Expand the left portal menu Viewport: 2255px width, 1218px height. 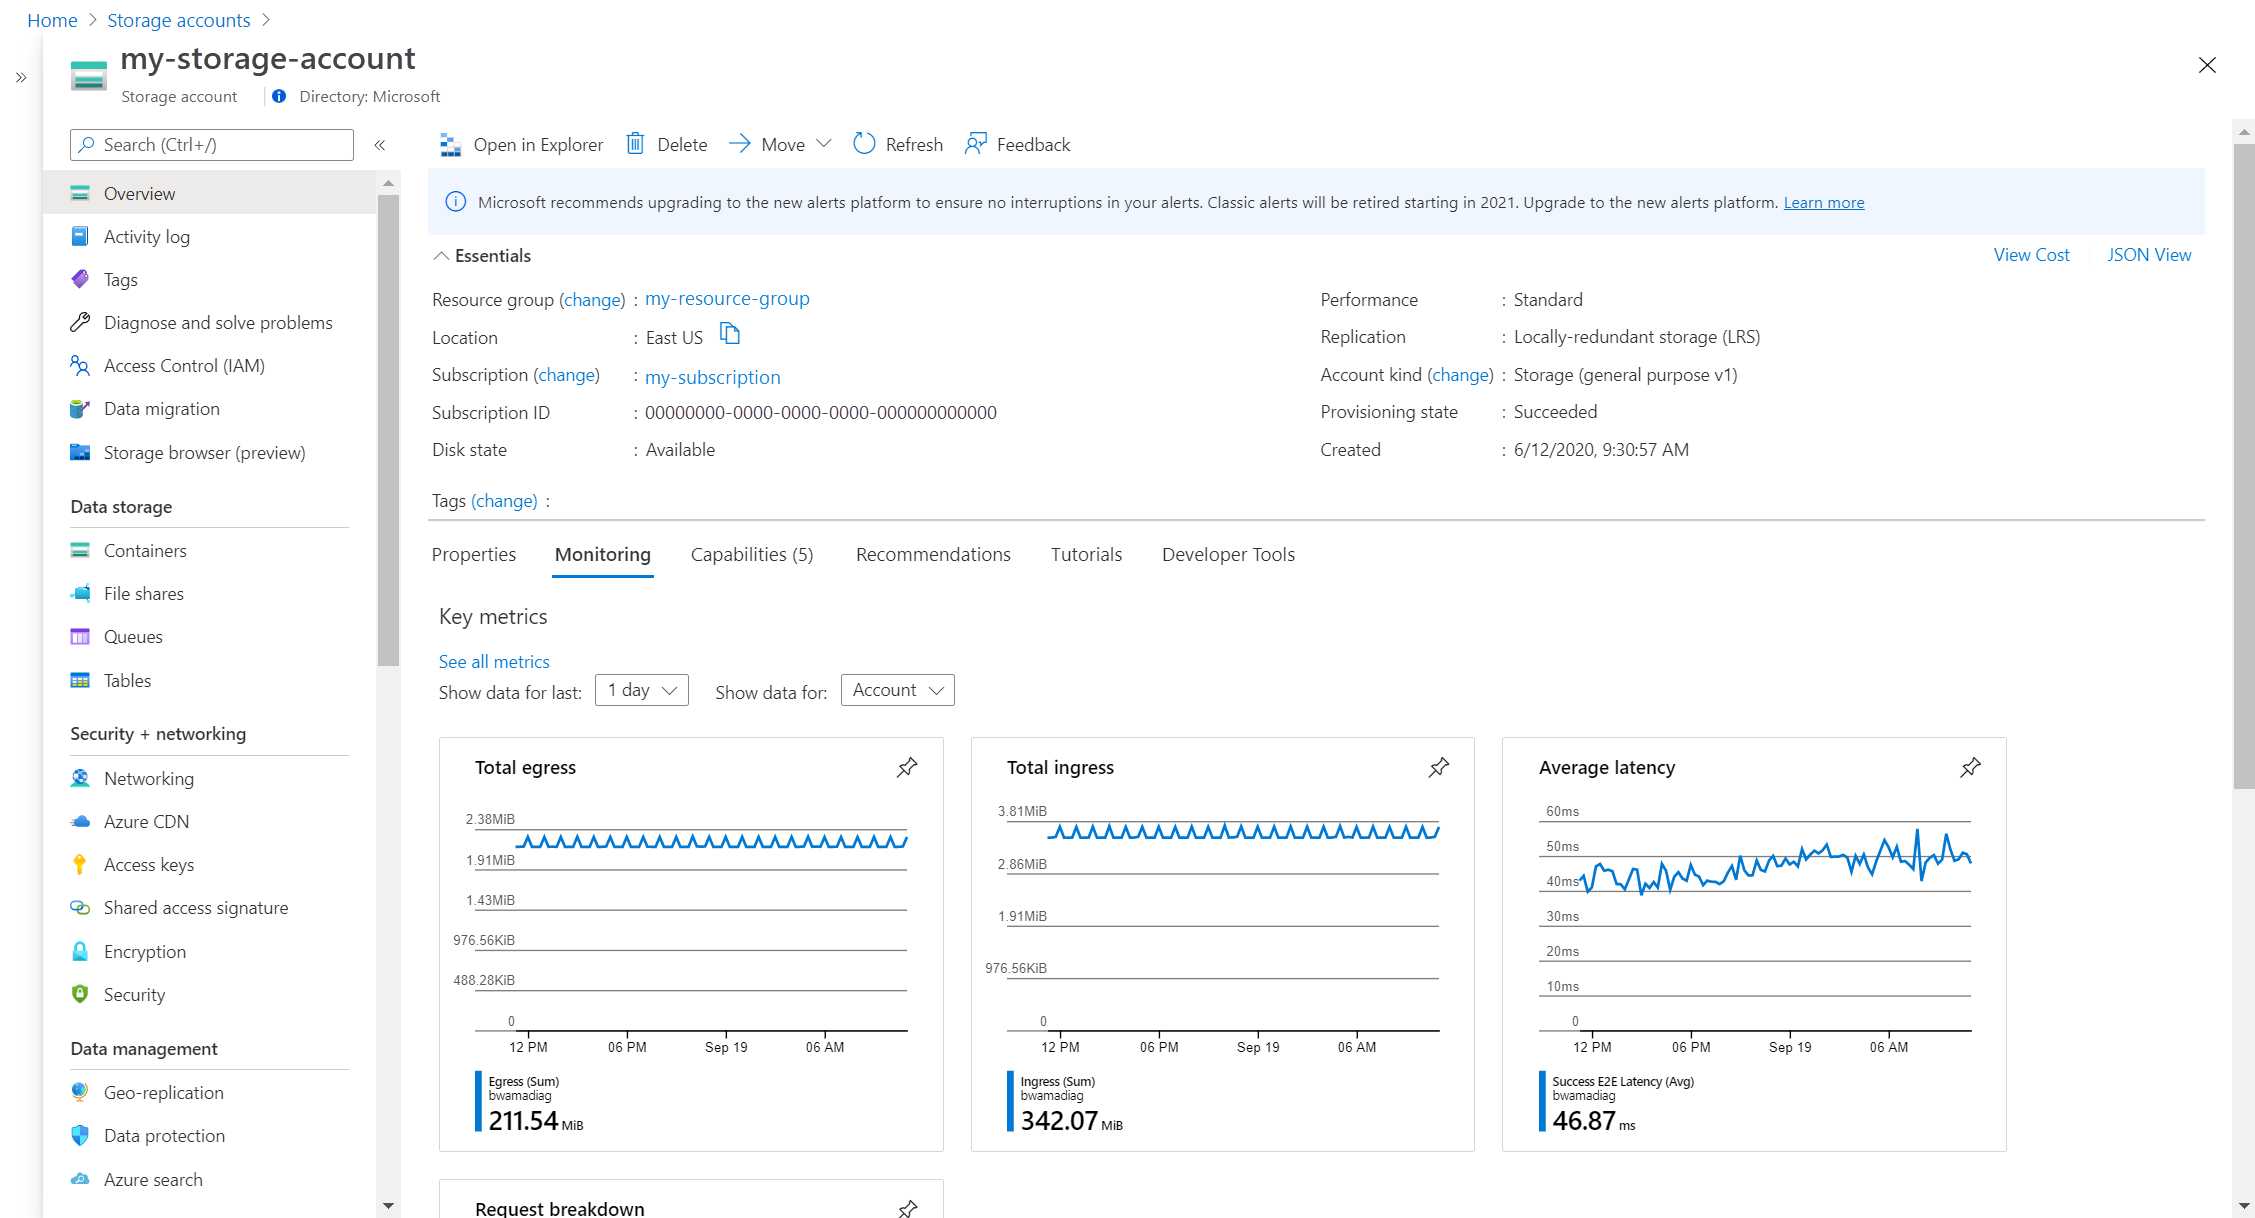pyautogui.click(x=21, y=77)
